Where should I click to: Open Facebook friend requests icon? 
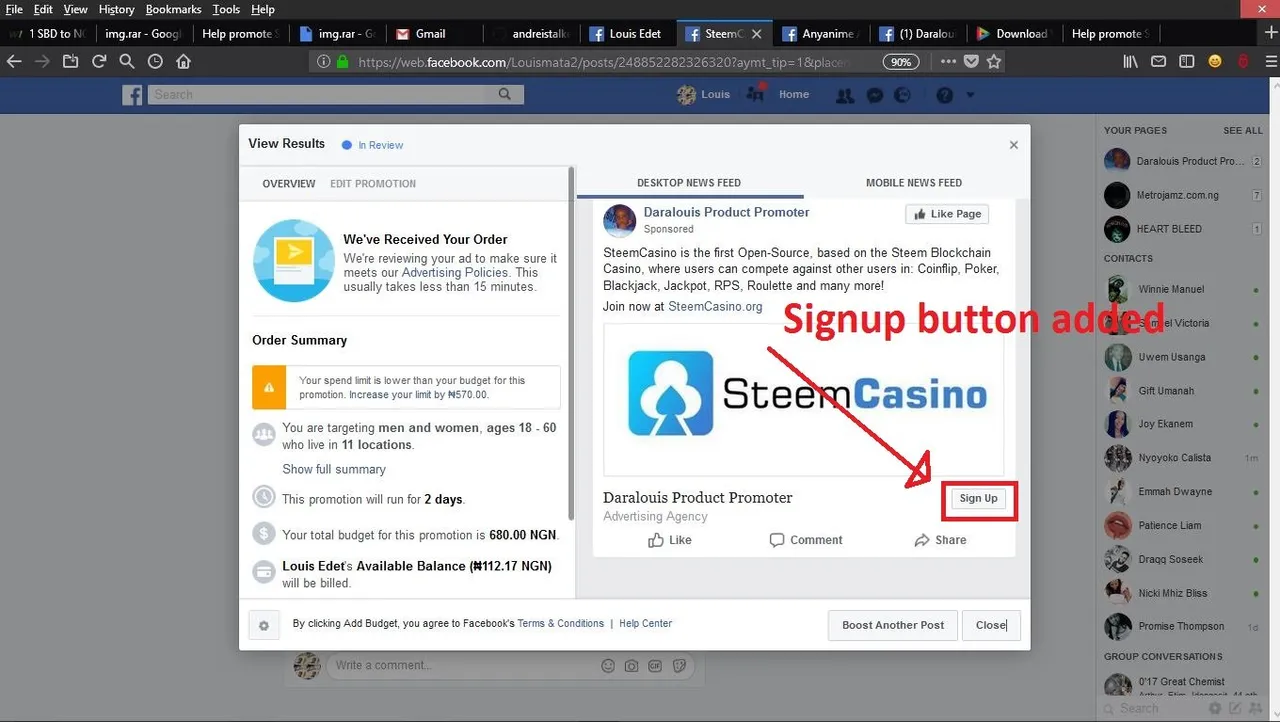(845, 95)
